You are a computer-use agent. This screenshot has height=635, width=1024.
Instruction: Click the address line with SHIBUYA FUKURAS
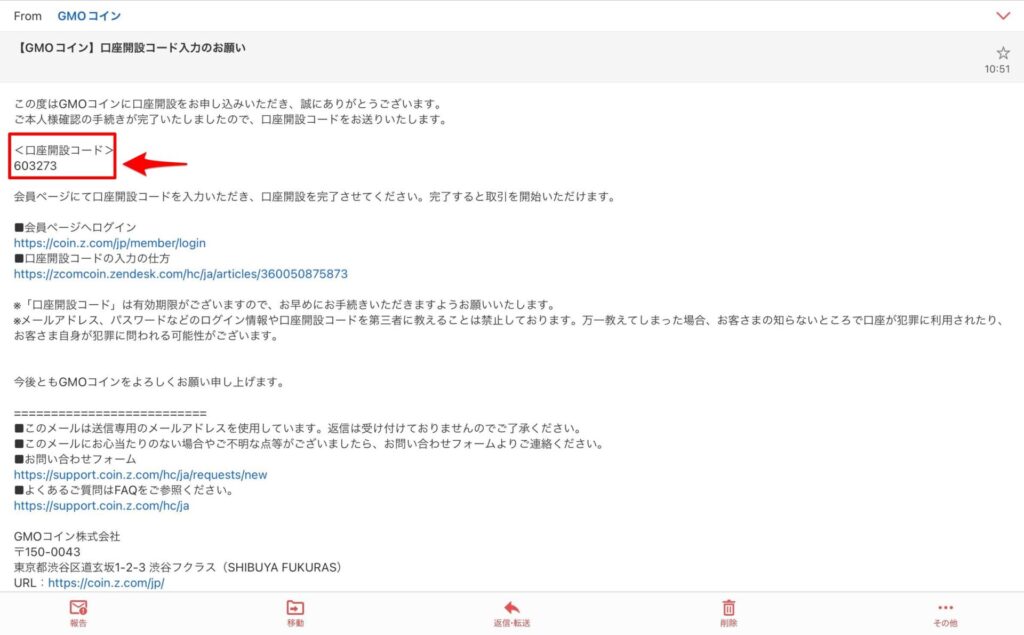(178, 567)
